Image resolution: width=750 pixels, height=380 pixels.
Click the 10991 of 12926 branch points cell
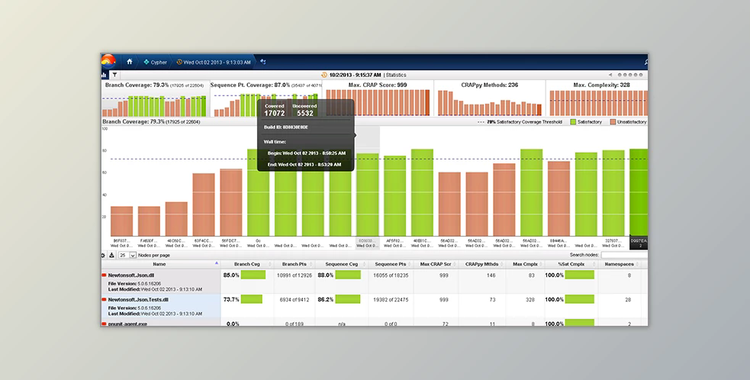[294, 276]
